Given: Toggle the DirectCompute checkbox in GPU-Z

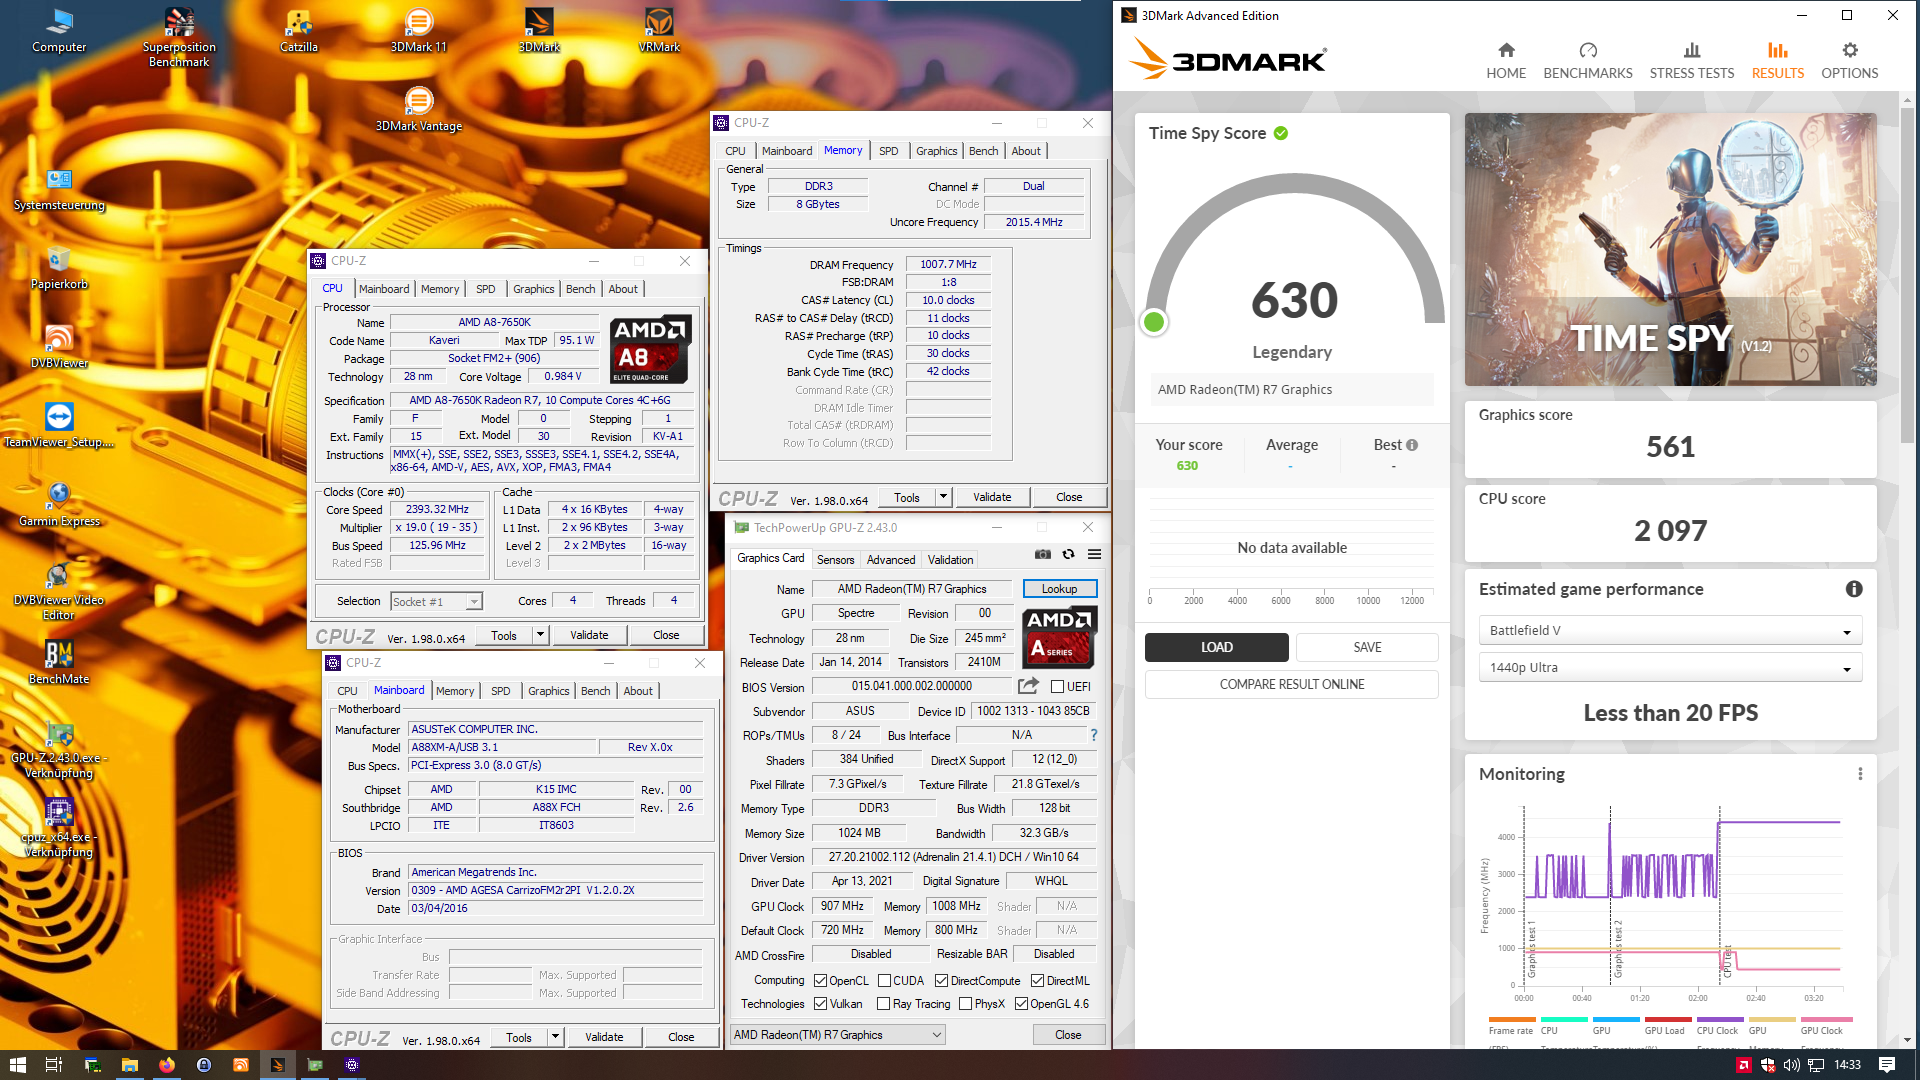Looking at the screenshot, I should pos(941,981).
